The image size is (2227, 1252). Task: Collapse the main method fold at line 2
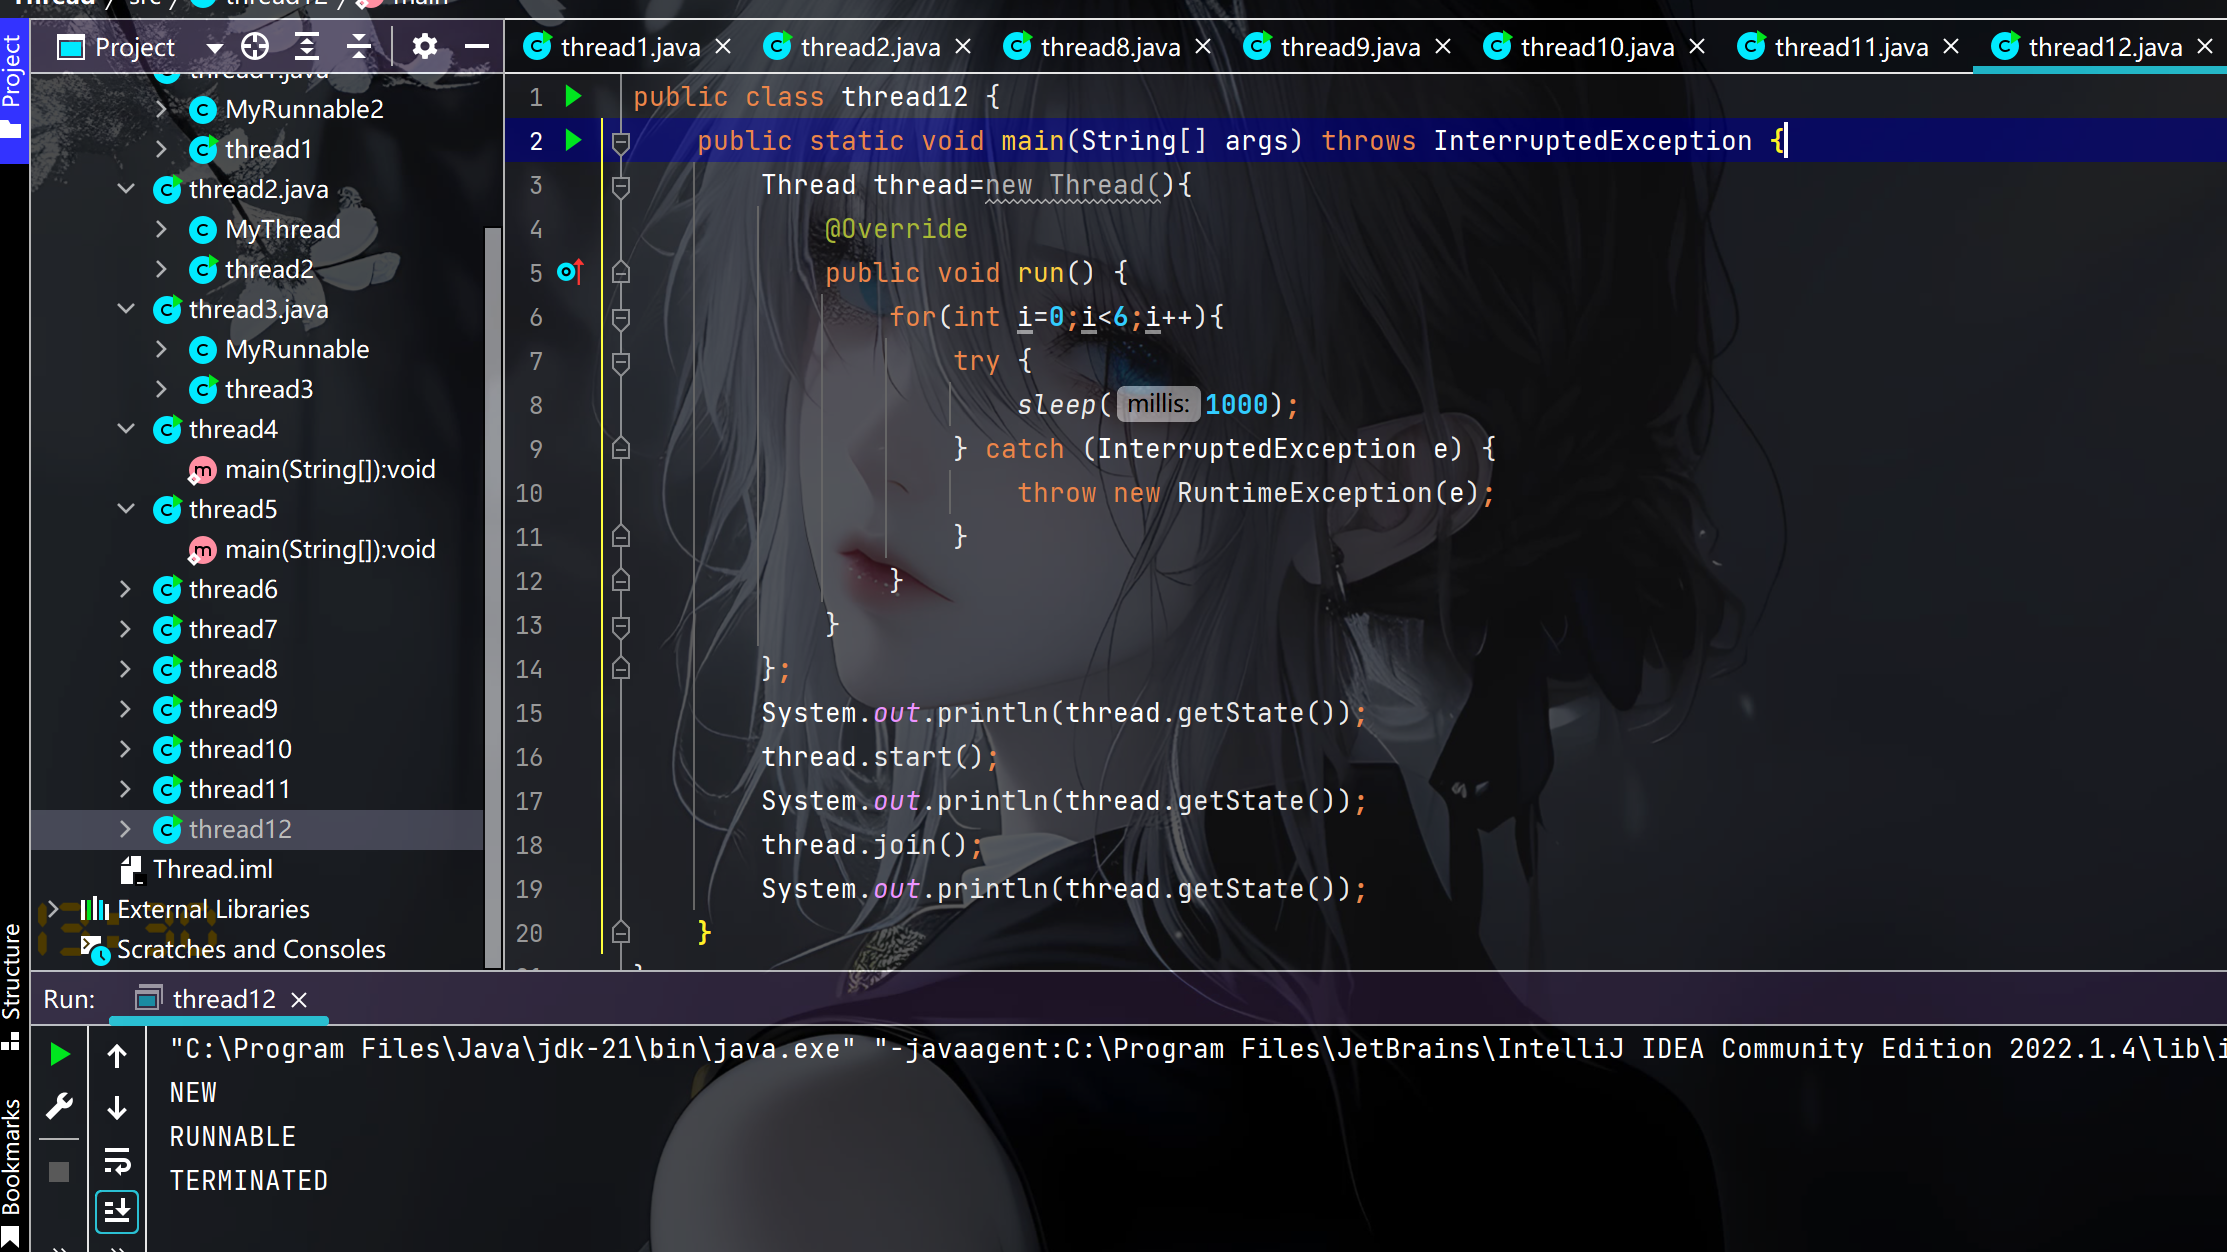coord(621,141)
